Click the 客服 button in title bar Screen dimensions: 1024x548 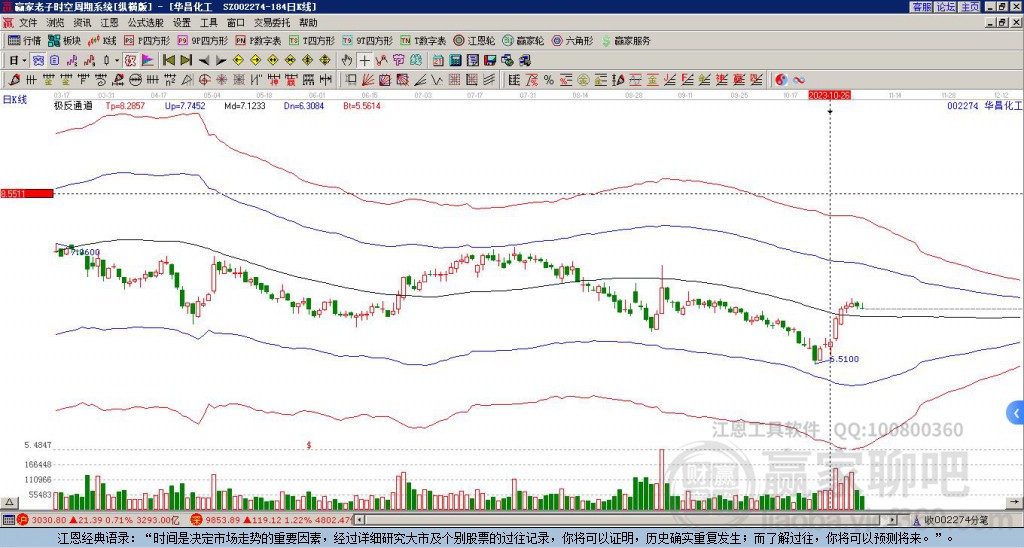[x=921, y=7]
